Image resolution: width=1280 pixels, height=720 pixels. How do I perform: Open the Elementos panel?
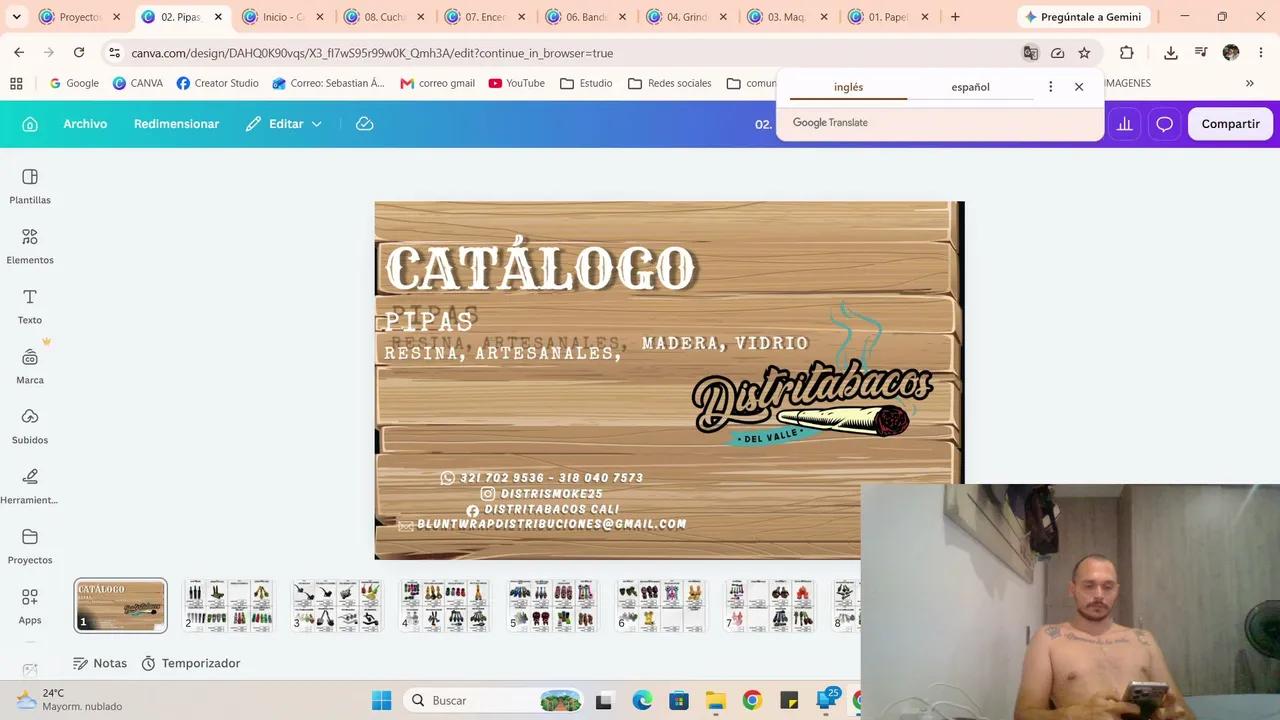pos(30,246)
